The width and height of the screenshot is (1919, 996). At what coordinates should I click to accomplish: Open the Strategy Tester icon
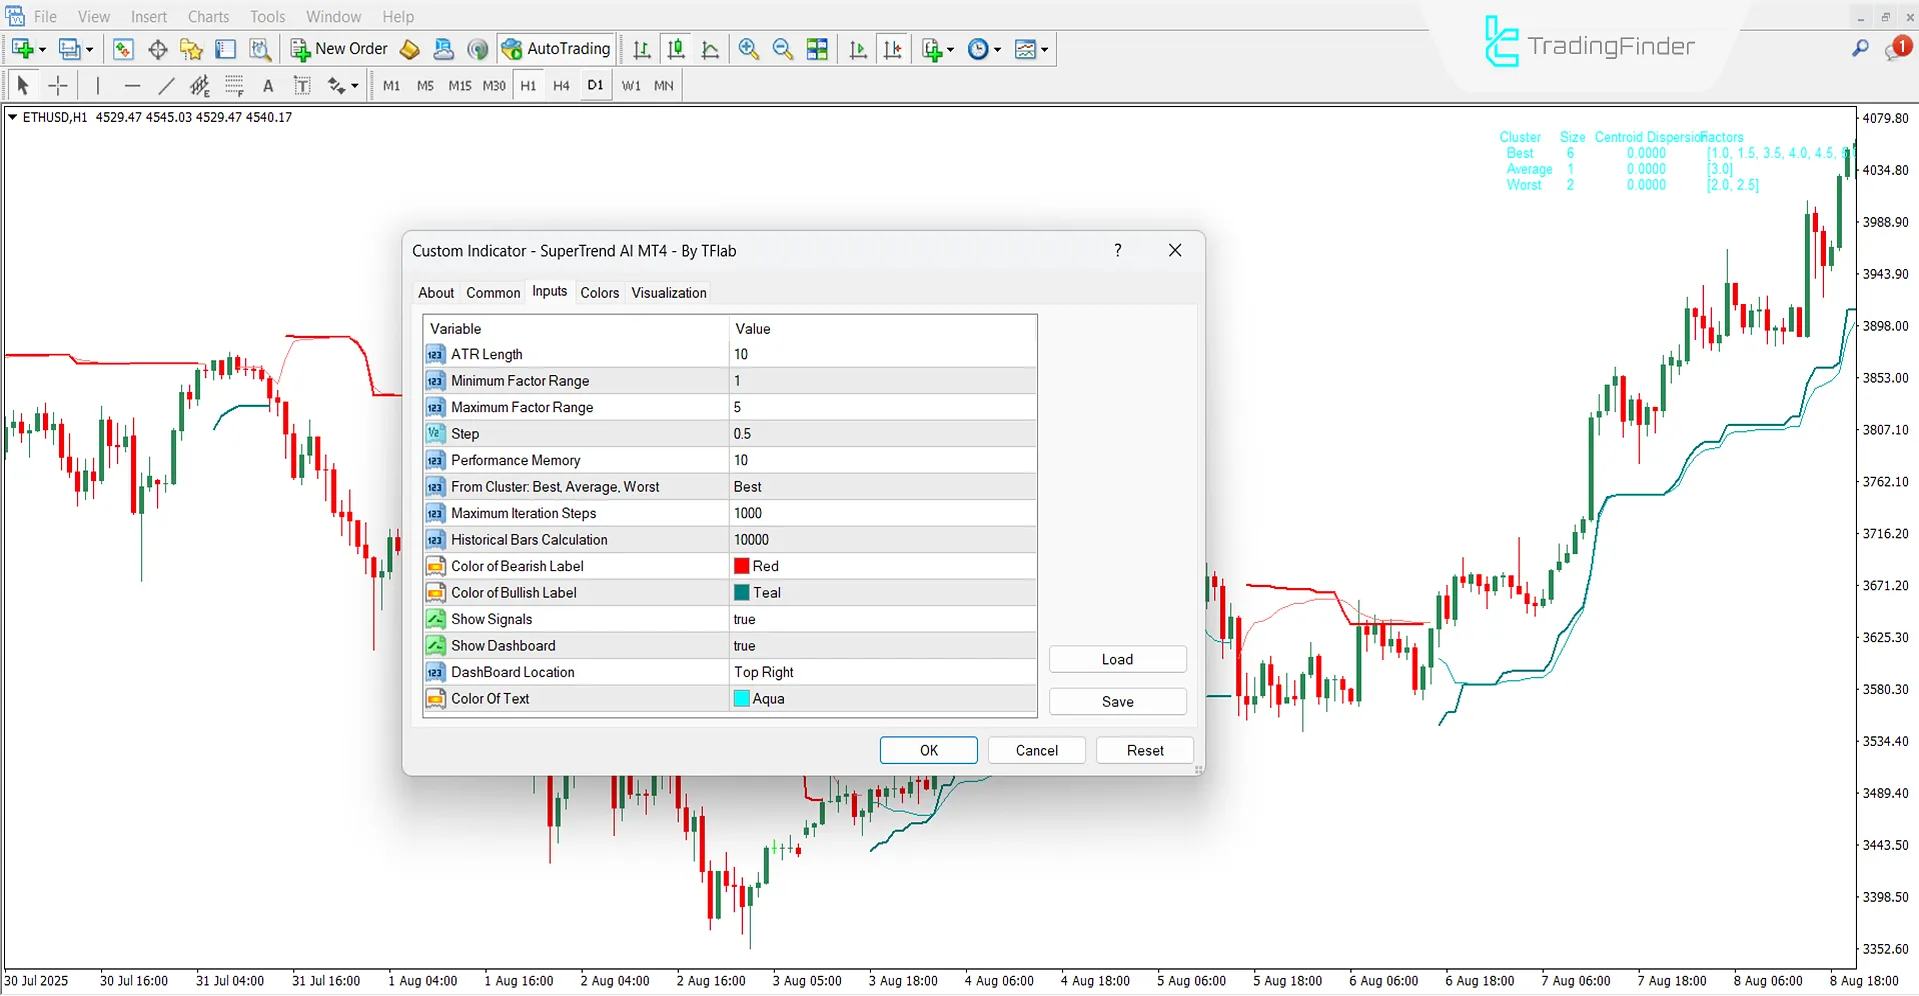261,49
